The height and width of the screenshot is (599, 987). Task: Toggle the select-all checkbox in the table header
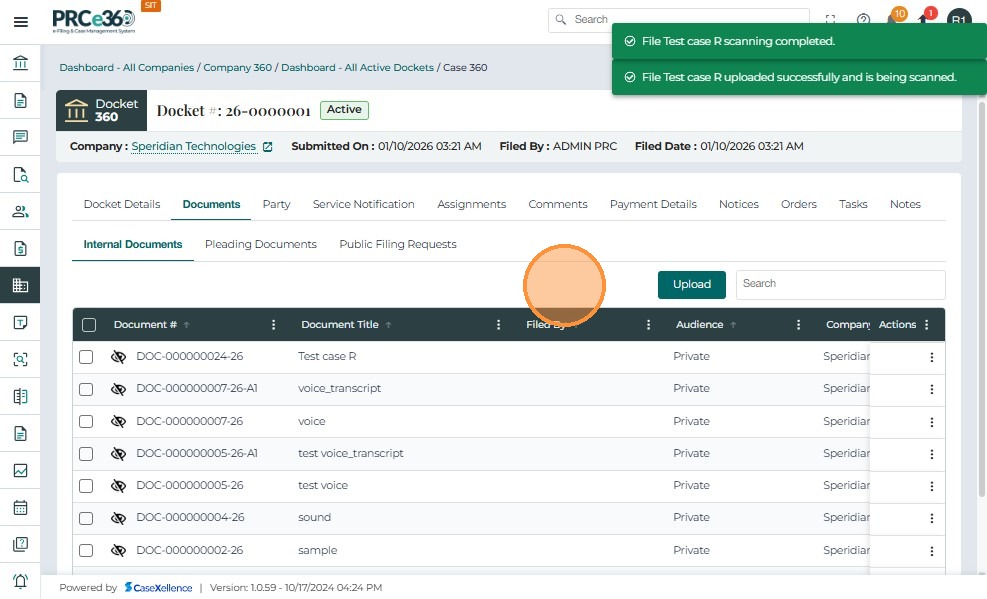tap(89, 325)
